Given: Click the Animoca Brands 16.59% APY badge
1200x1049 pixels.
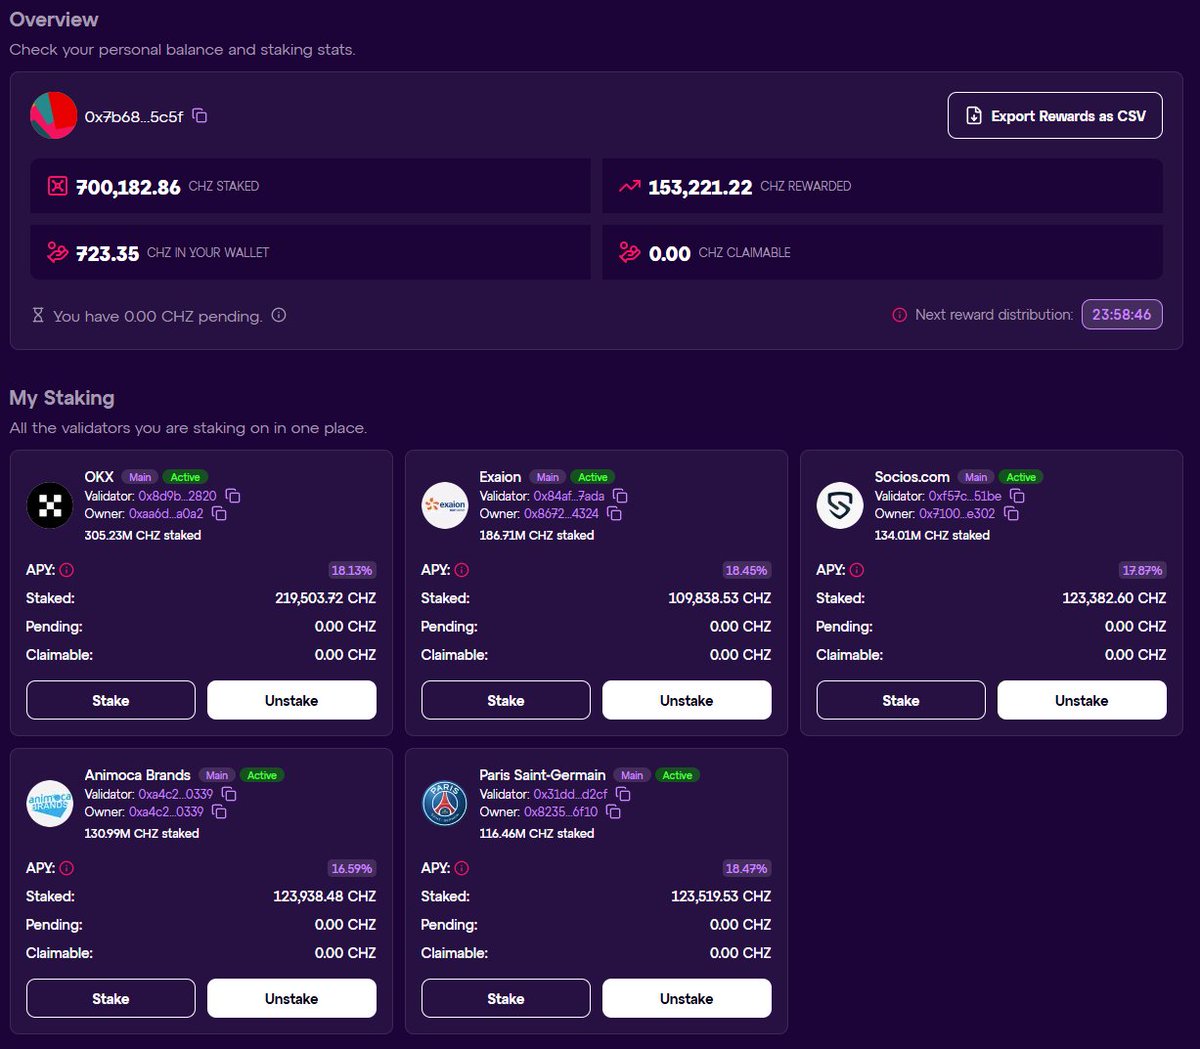Looking at the screenshot, I should click(x=352, y=868).
